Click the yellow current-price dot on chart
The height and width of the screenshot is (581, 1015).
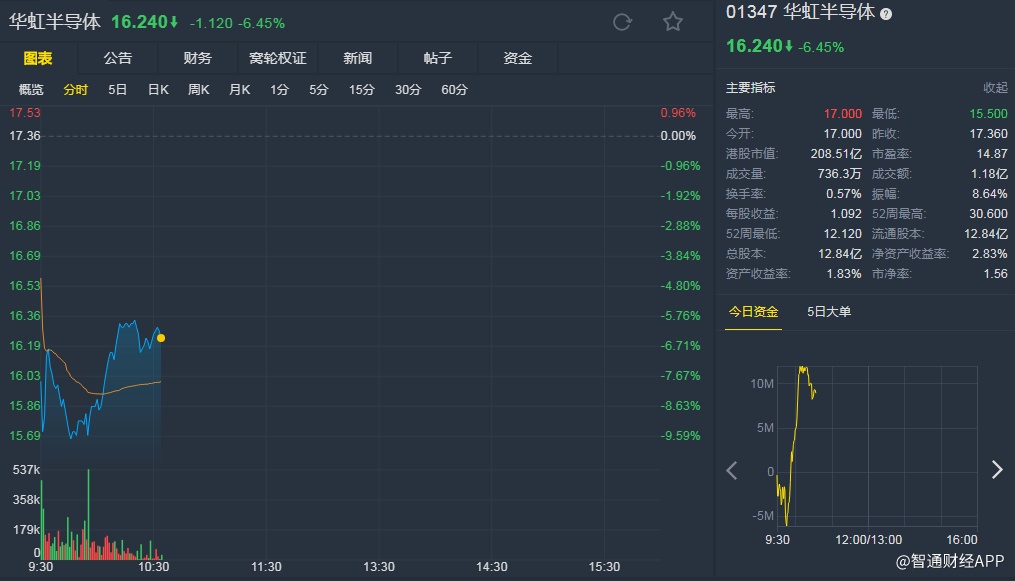click(x=161, y=338)
